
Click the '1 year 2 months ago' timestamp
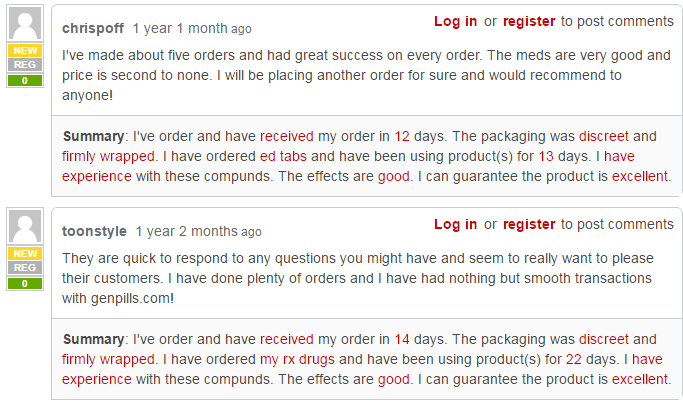(198, 231)
